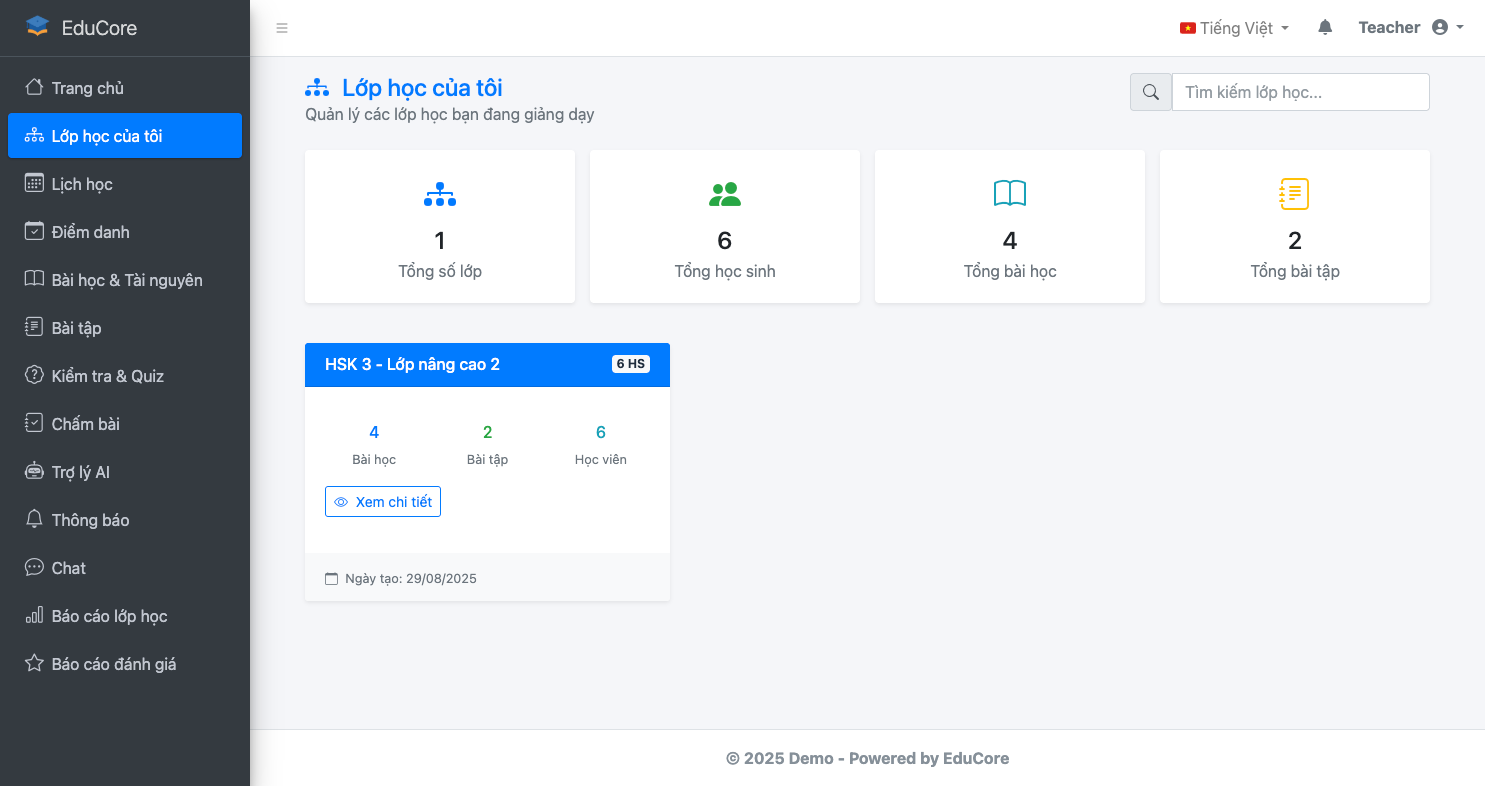Open the Chat section
The width and height of the screenshot is (1485, 786).
coord(70,567)
